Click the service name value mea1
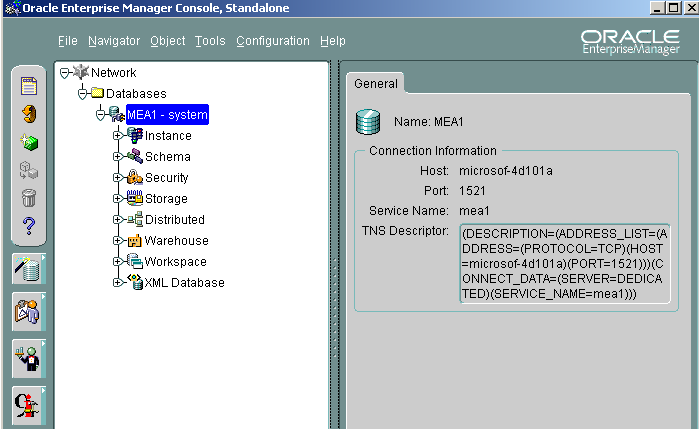The image size is (699, 429). click(474, 210)
